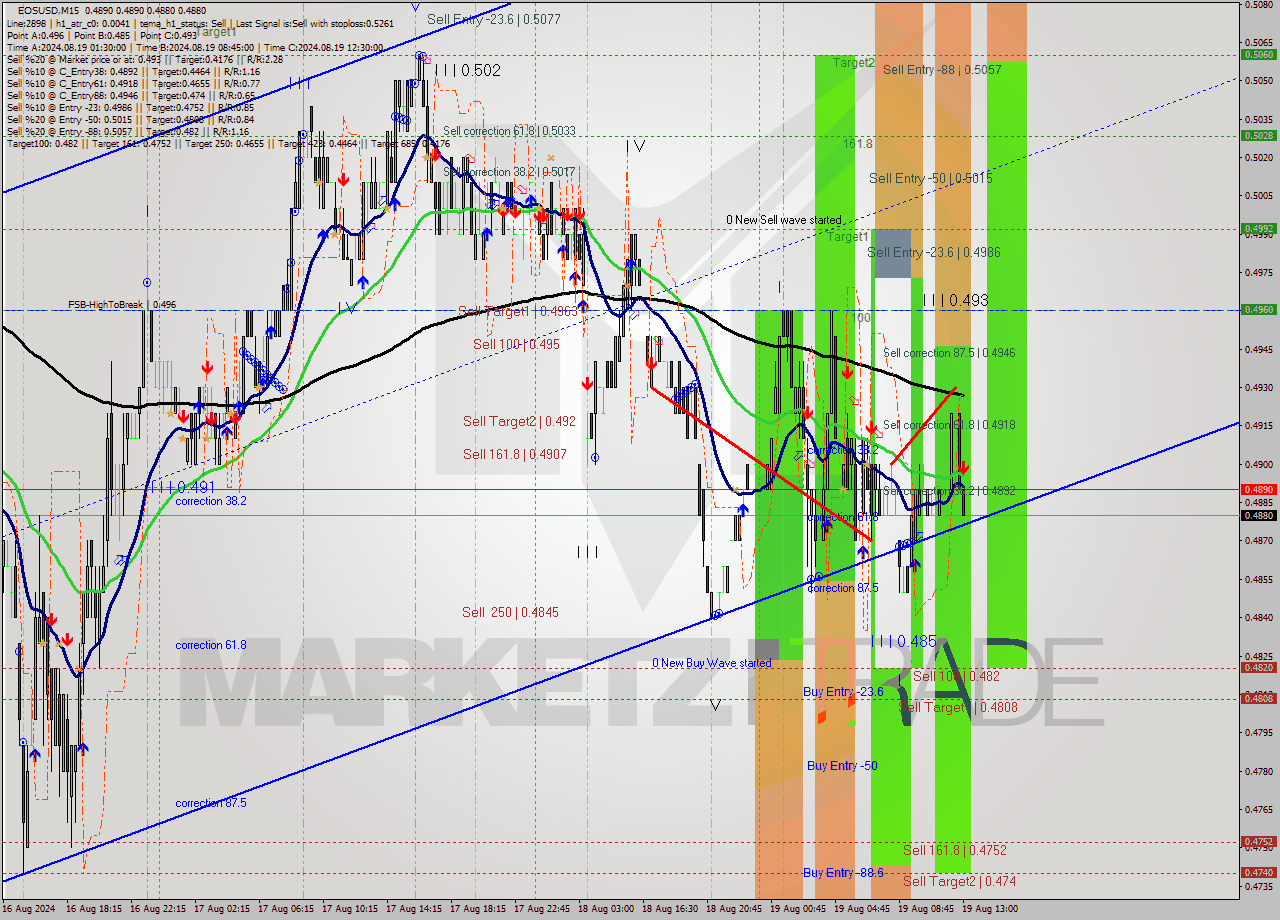Select the 'I I I 0.491' wave label
Image resolution: width=1280 pixels, height=920 pixels.
click(184, 486)
